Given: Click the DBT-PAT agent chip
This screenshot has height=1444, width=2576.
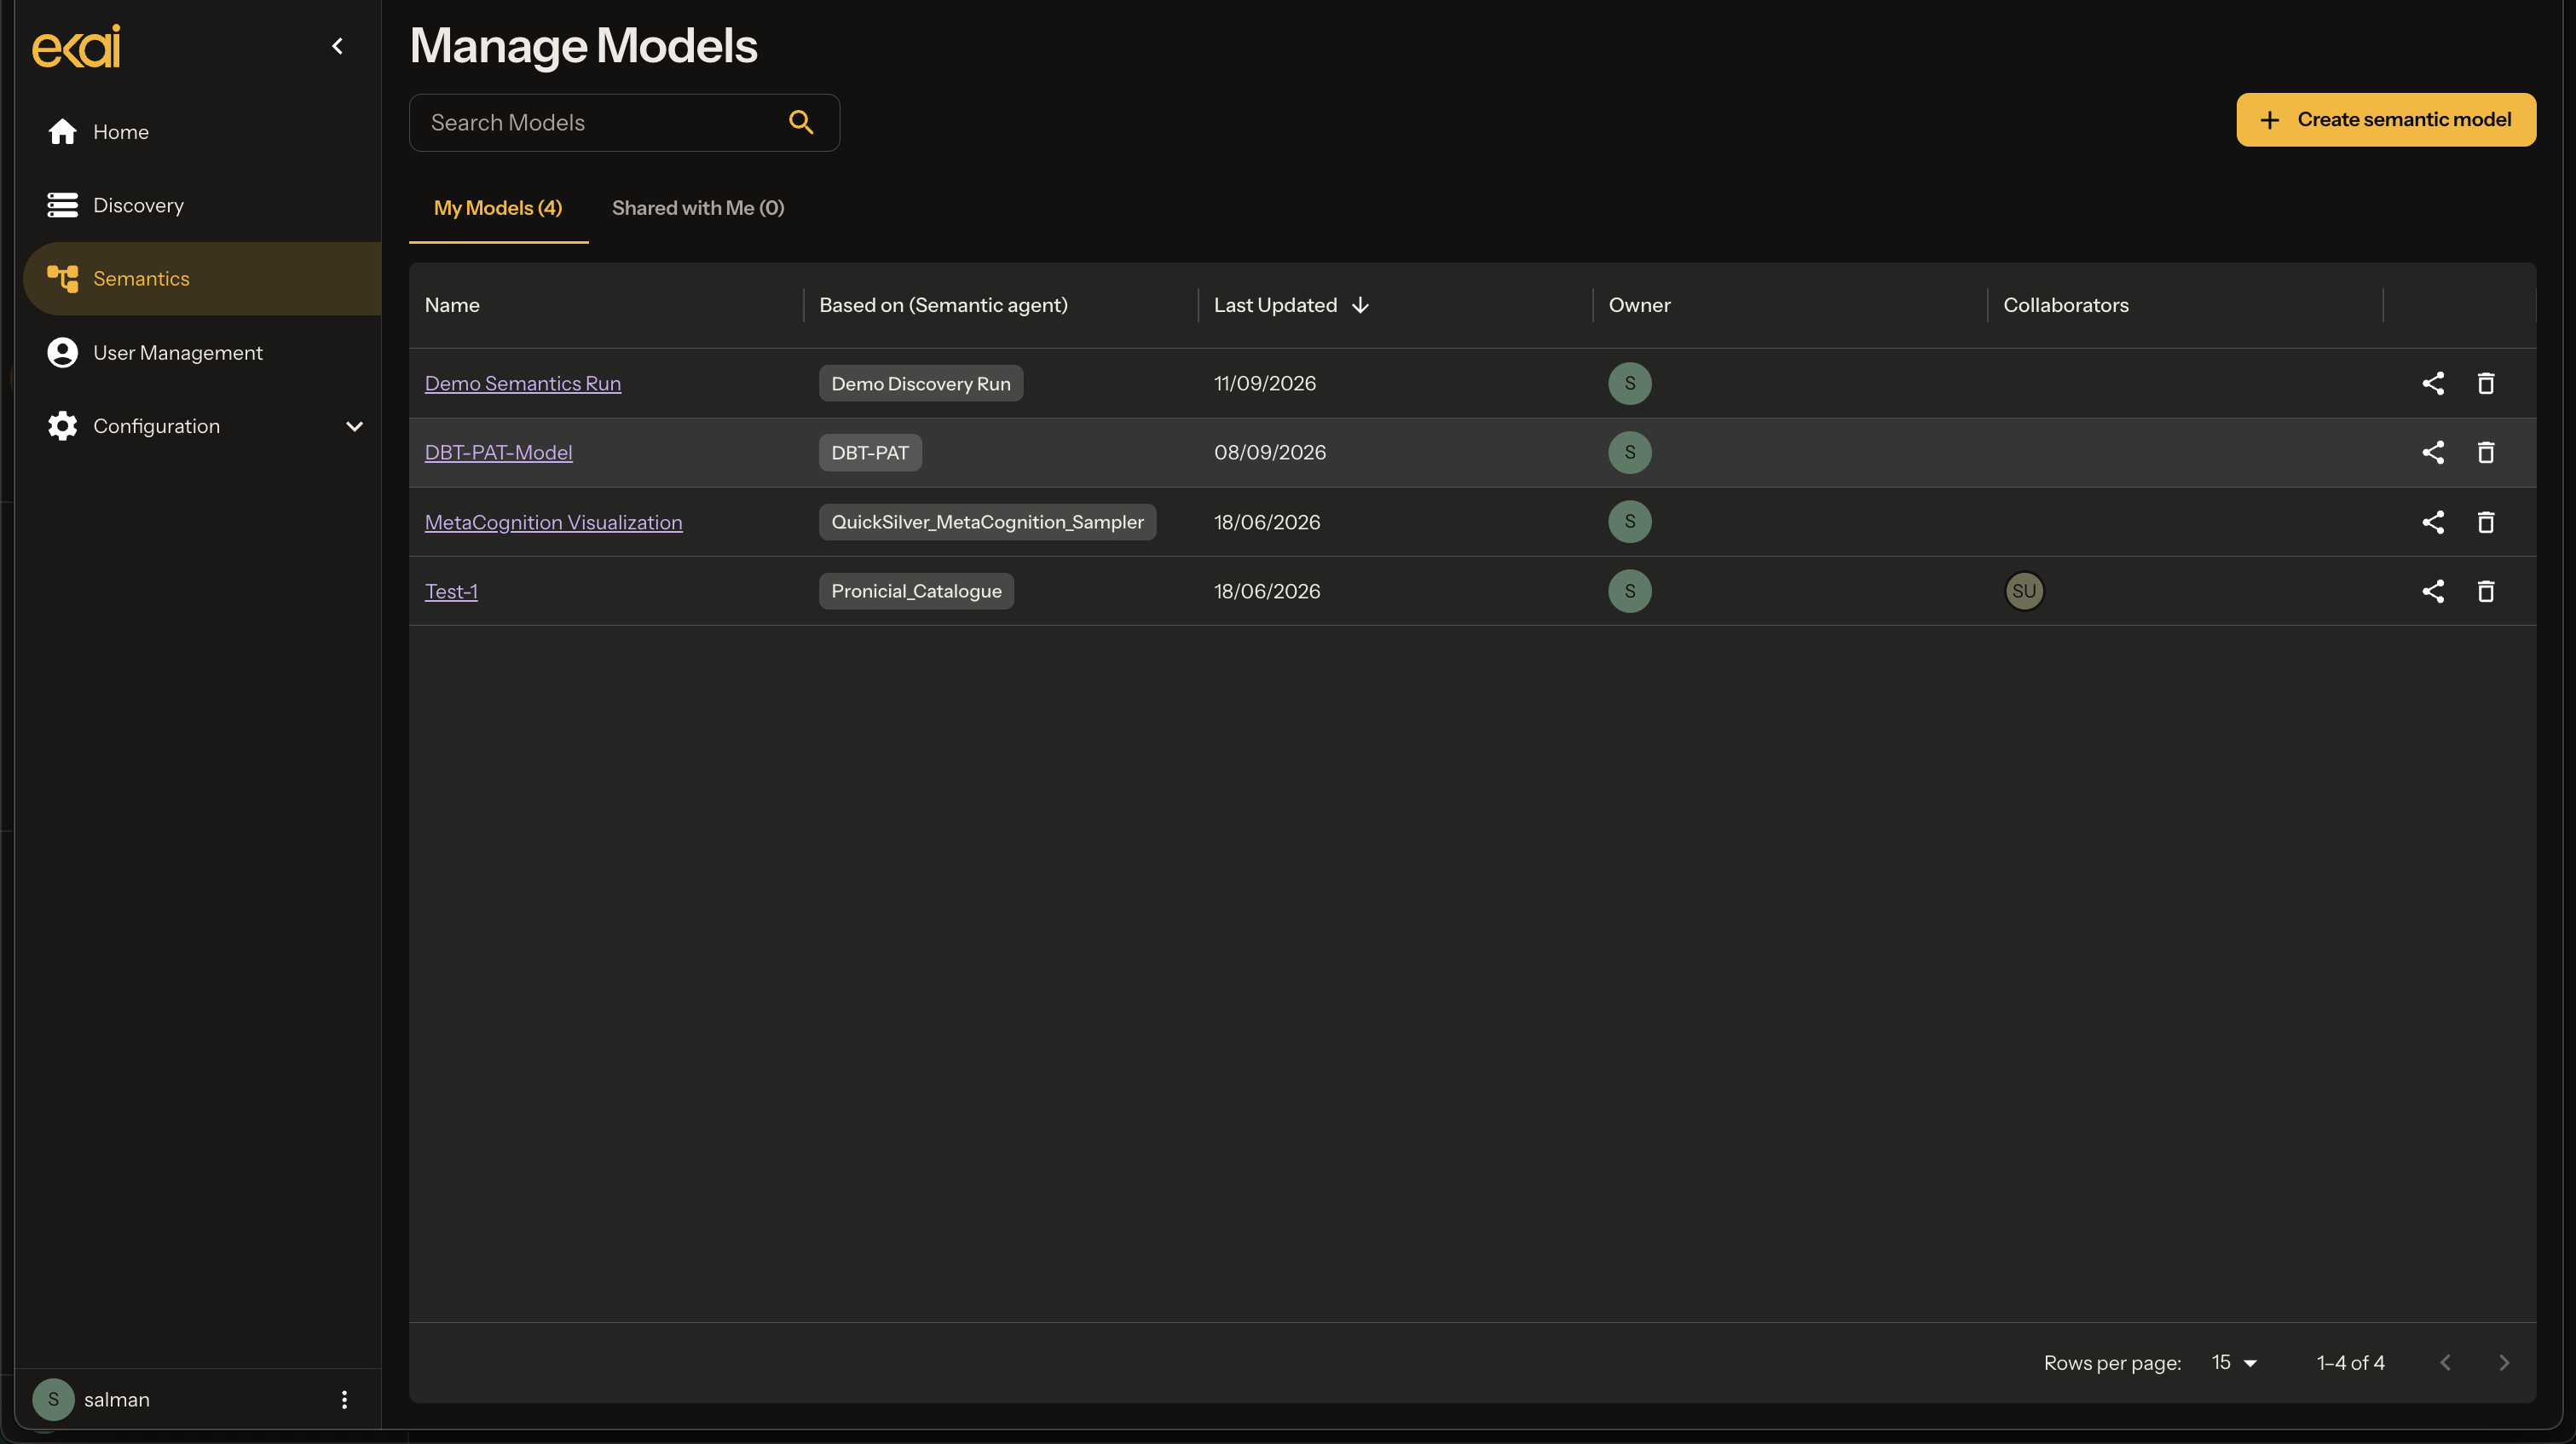Looking at the screenshot, I should tap(869, 452).
